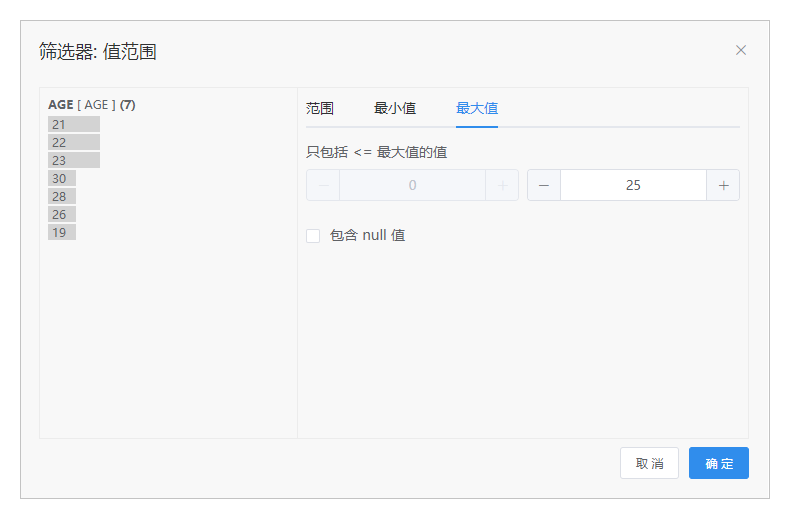The width and height of the screenshot is (790, 519).
Task: Select AGE value 23 bar
Action: coord(74,160)
